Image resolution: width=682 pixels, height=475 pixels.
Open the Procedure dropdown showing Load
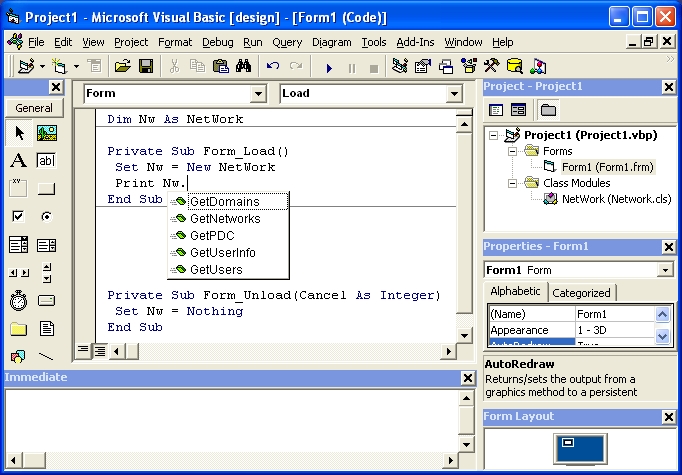[x=454, y=94]
